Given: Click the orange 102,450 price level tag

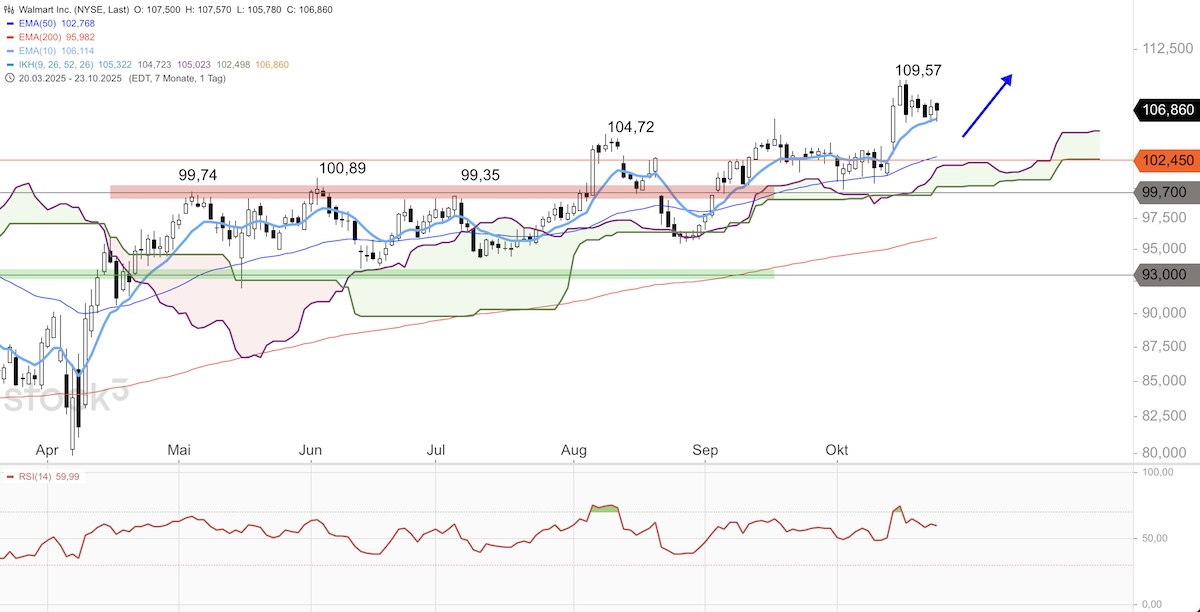Looking at the screenshot, I should tap(1165, 160).
